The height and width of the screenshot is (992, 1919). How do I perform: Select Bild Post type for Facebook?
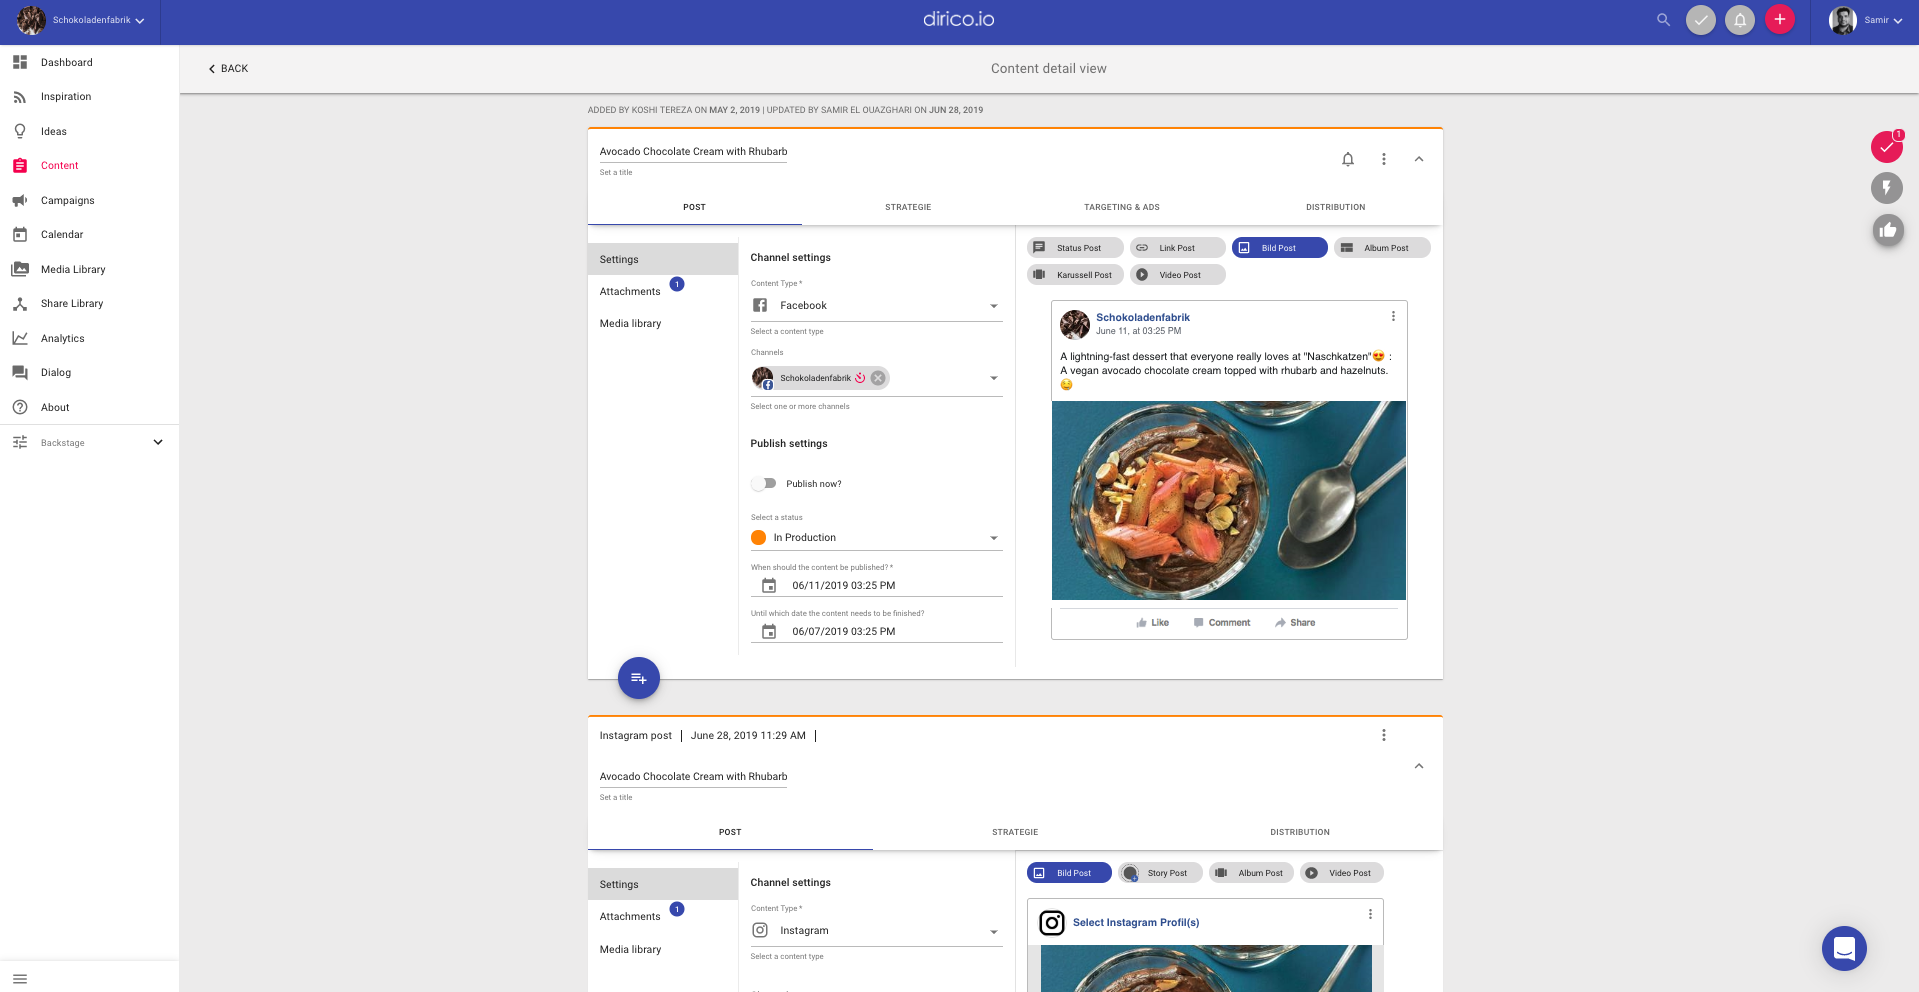pos(1280,248)
